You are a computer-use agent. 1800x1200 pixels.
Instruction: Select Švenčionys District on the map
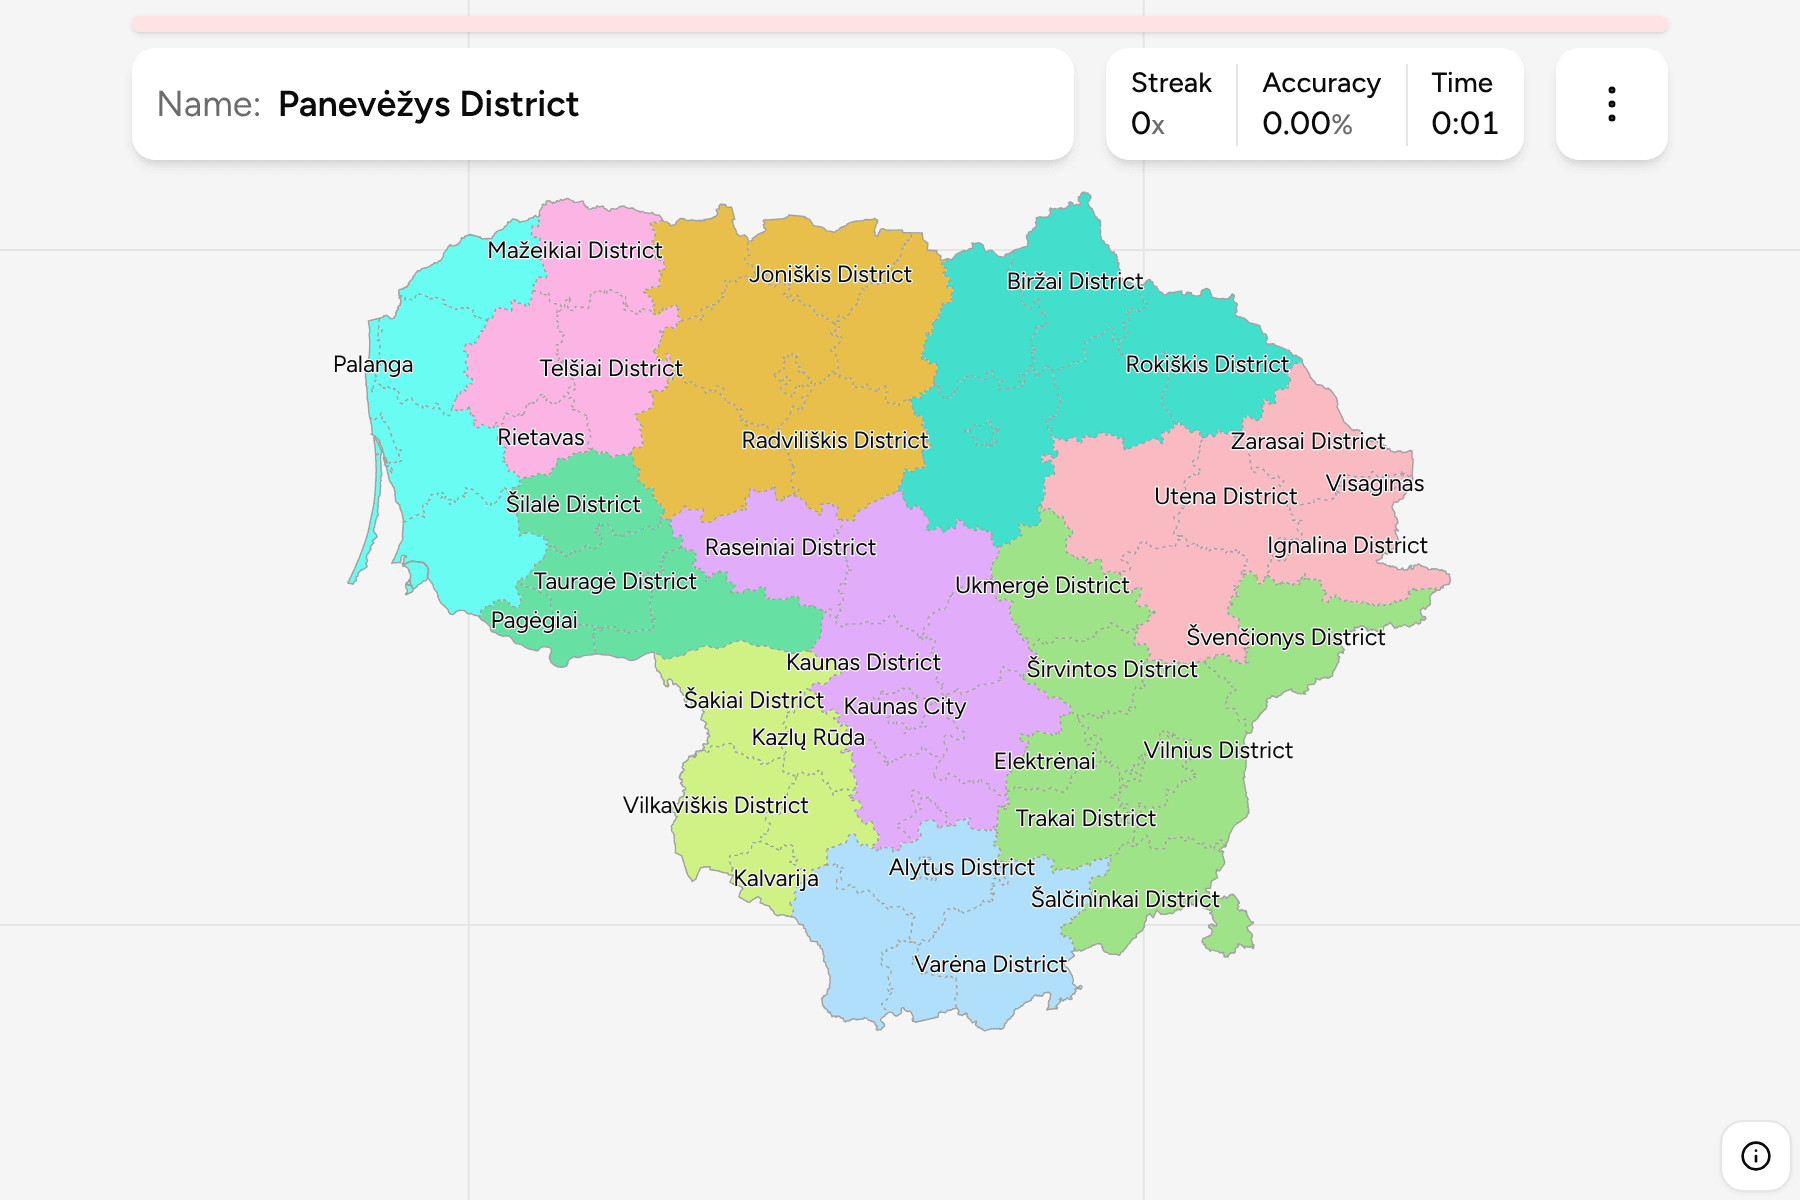pyautogui.click(x=1286, y=637)
